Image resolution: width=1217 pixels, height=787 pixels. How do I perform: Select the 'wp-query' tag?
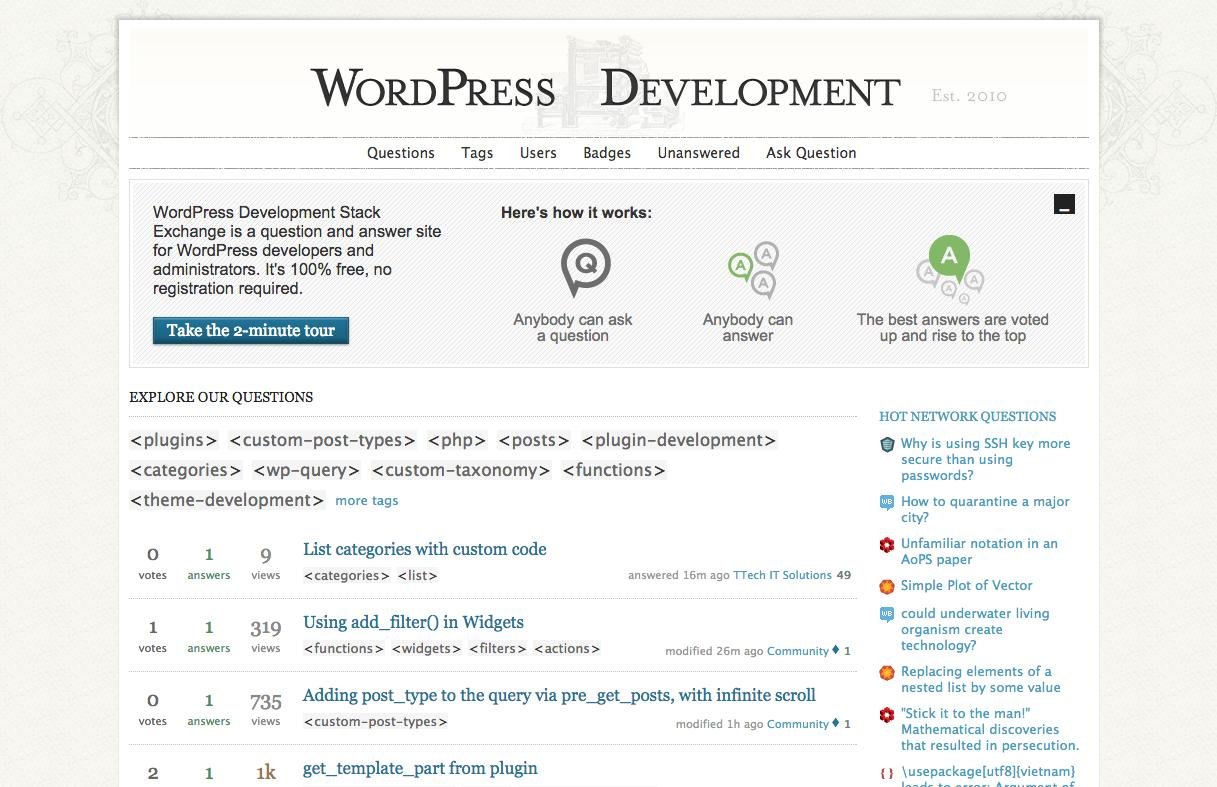[x=306, y=470]
